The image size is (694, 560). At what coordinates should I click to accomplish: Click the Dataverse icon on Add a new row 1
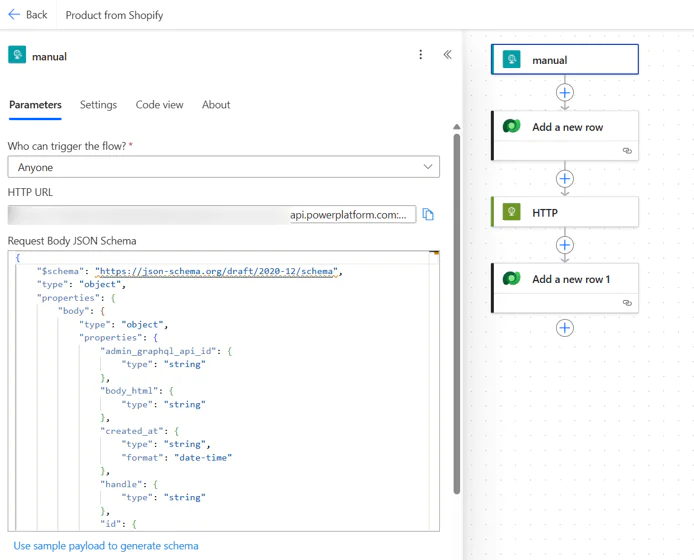(511, 278)
